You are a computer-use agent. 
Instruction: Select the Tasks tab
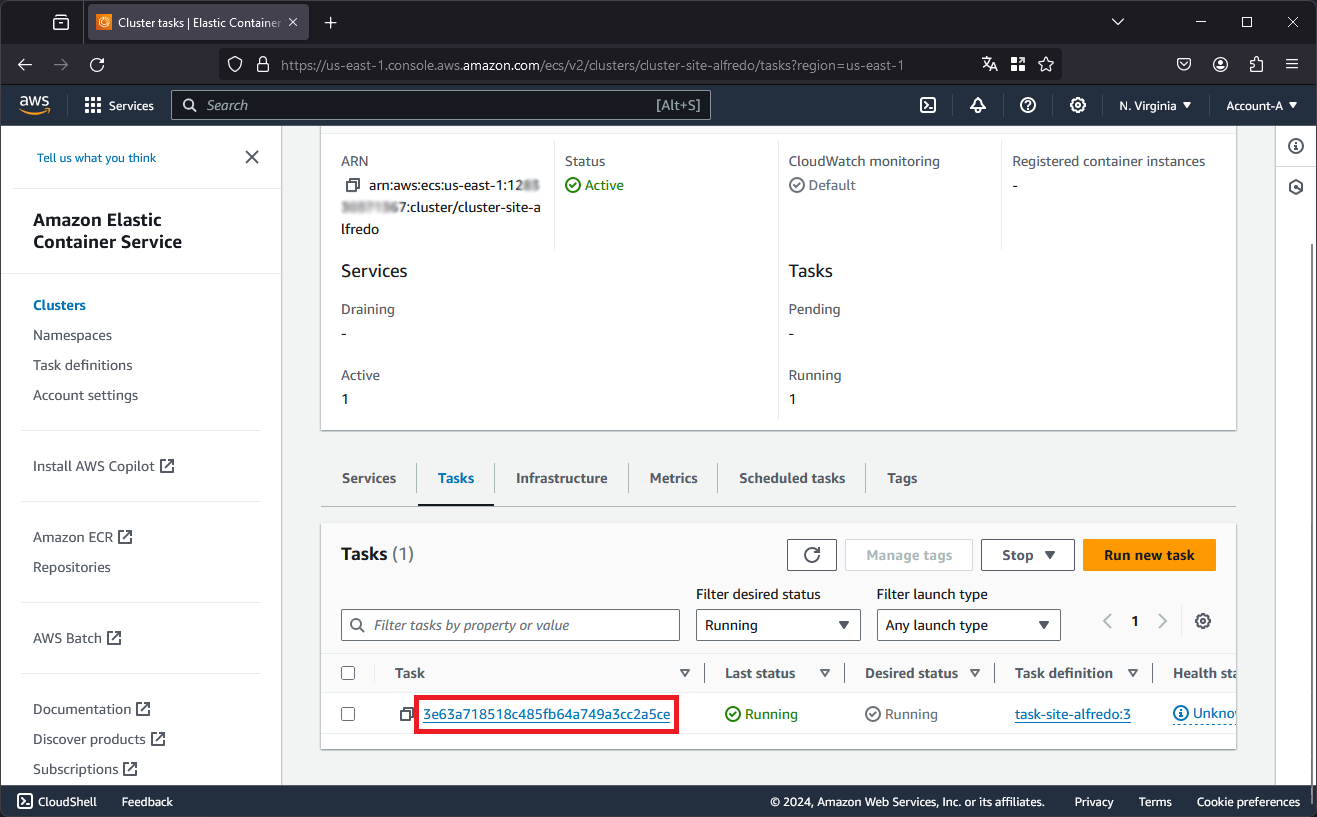[456, 478]
